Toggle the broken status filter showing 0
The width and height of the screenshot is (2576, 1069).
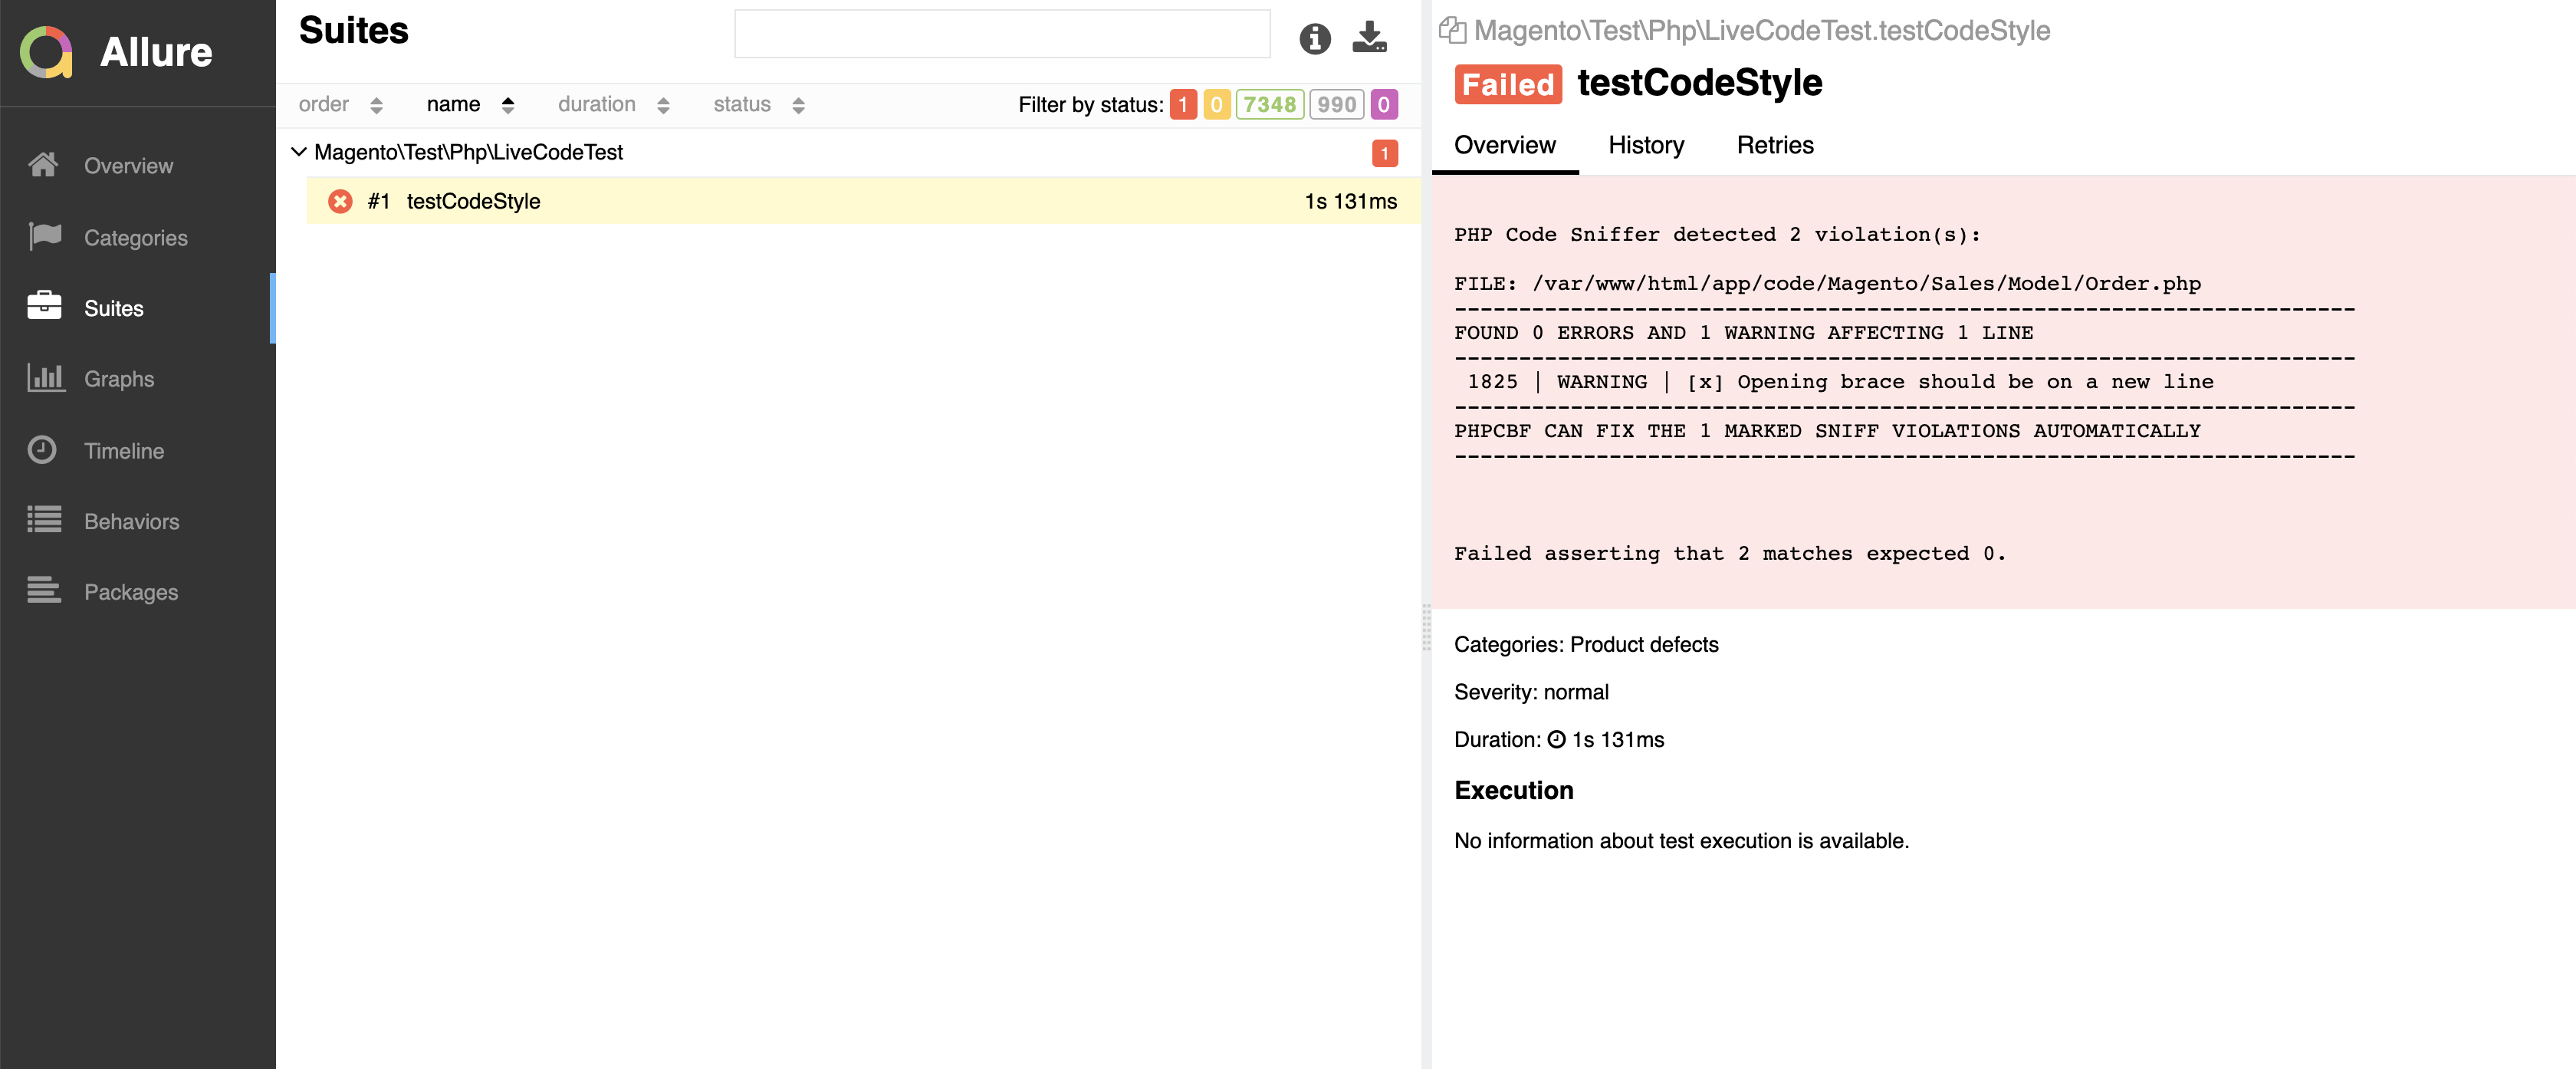[x=1216, y=104]
